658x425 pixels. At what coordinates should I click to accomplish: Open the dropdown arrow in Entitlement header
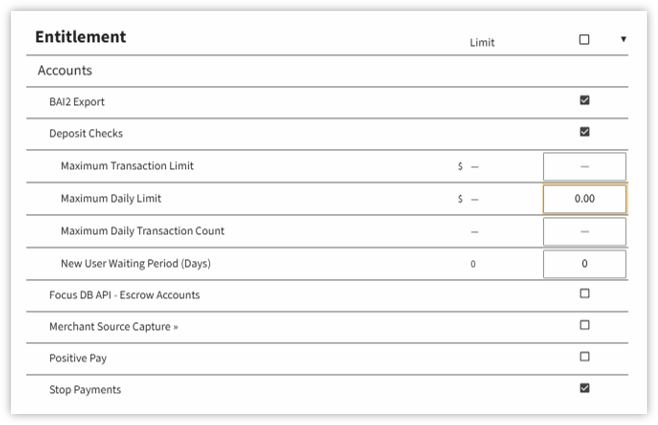[x=623, y=39]
